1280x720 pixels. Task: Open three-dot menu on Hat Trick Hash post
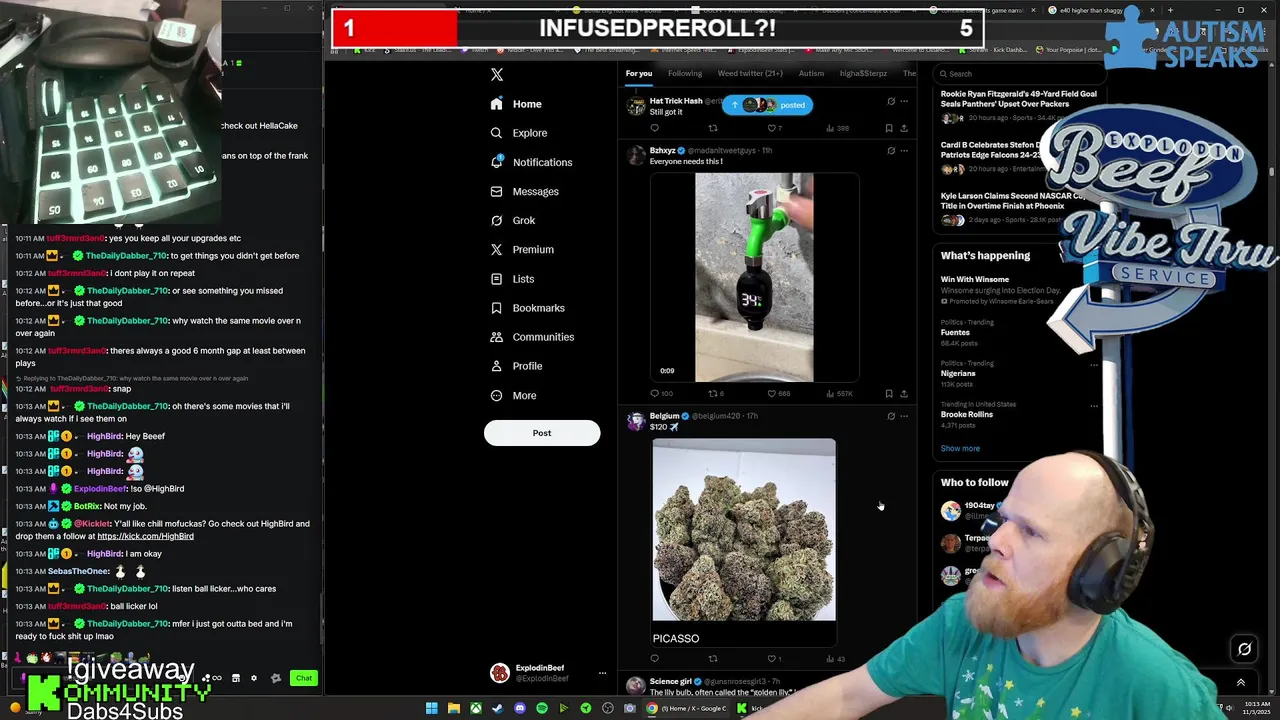(904, 101)
